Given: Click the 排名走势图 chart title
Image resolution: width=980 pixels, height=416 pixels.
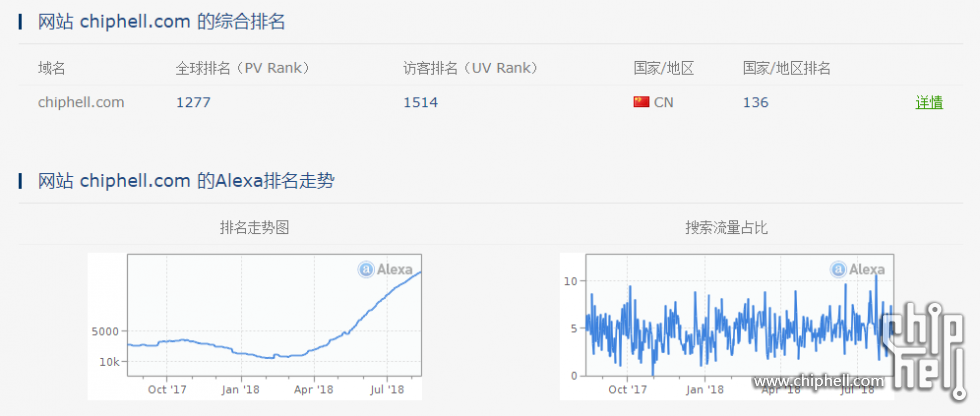Looking at the screenshot, I should (x=254, y=228).
